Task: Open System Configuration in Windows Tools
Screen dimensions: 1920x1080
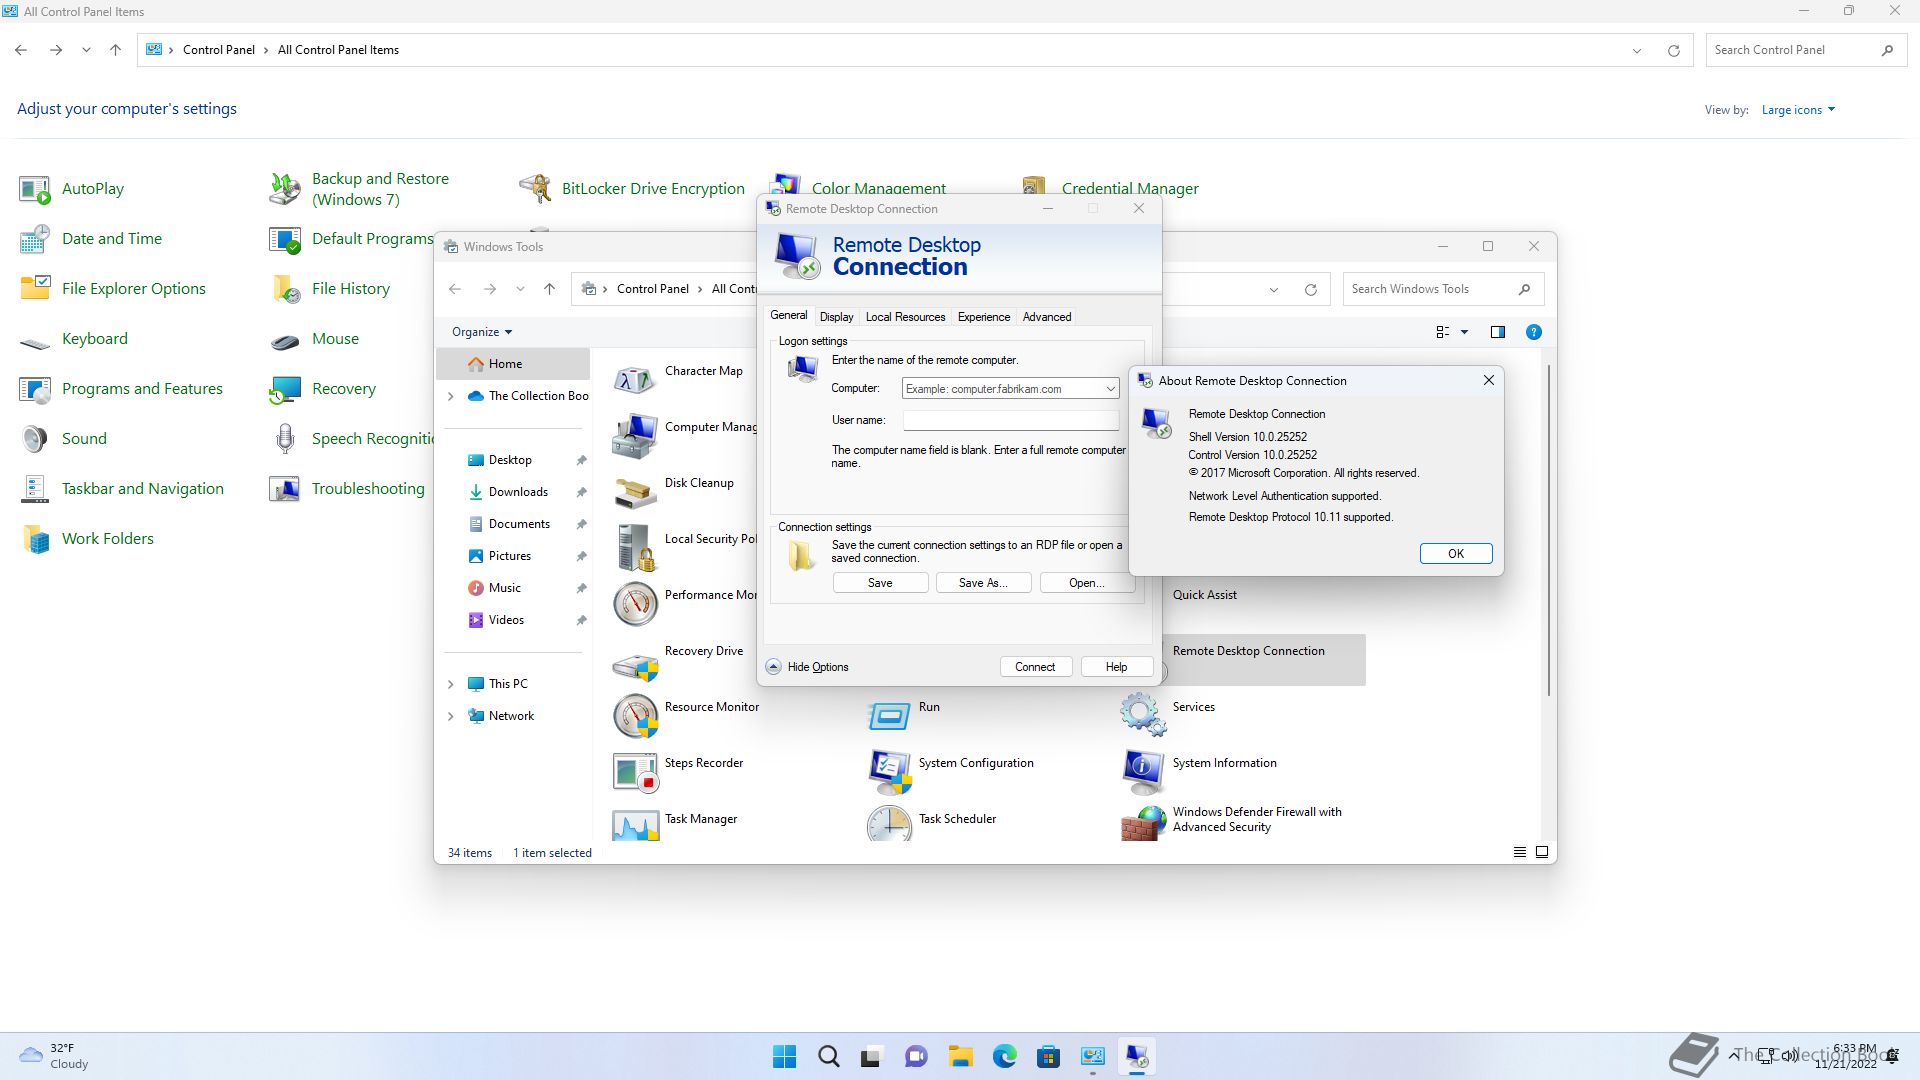Action: click(950, 770)
